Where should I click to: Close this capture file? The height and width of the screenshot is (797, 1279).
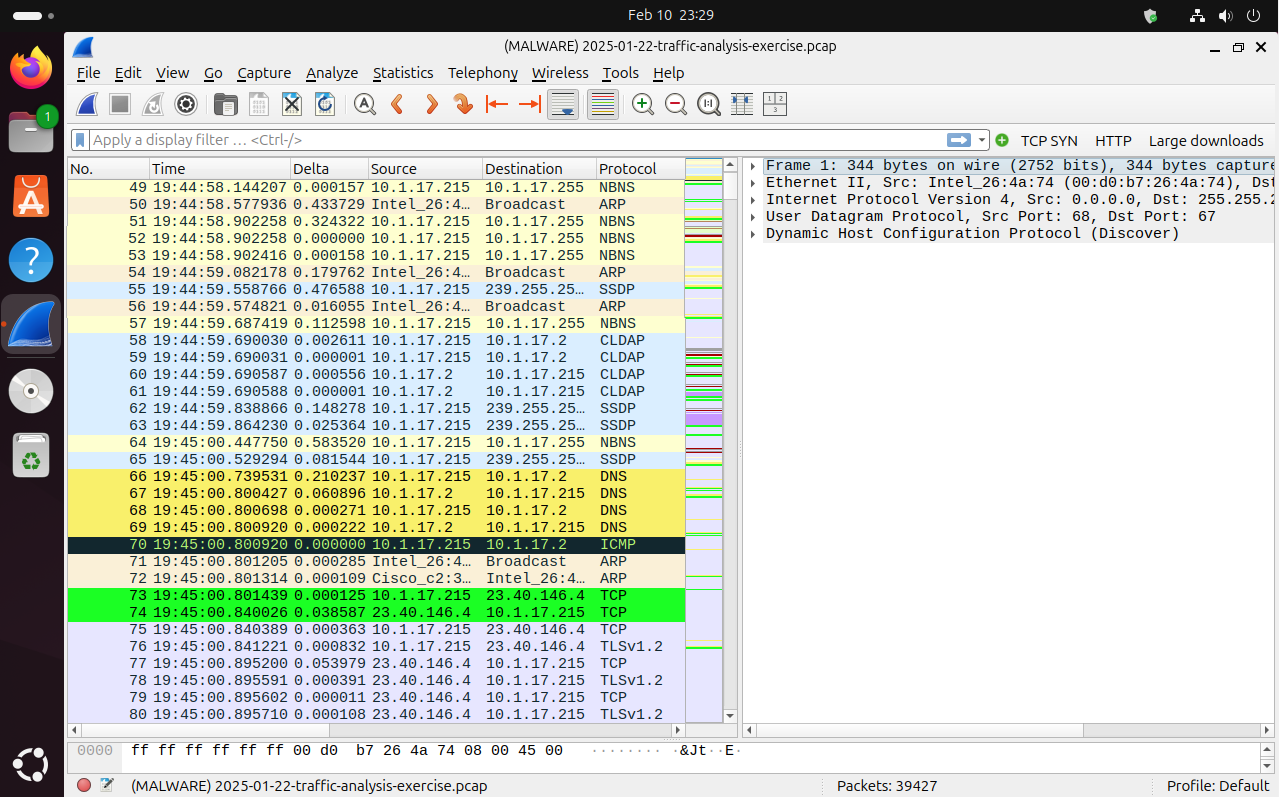(291, 104)
